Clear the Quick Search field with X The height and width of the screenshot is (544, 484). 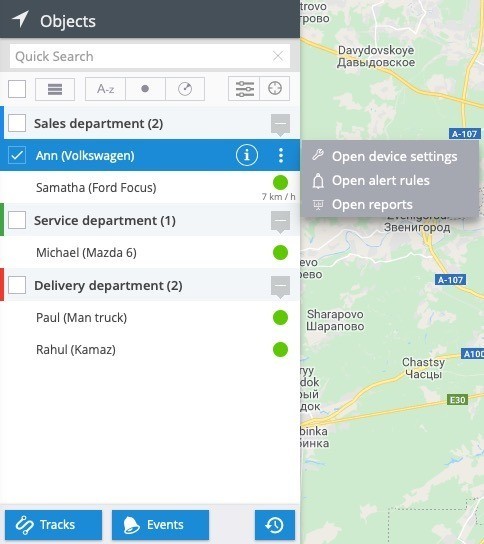point(278,56)
